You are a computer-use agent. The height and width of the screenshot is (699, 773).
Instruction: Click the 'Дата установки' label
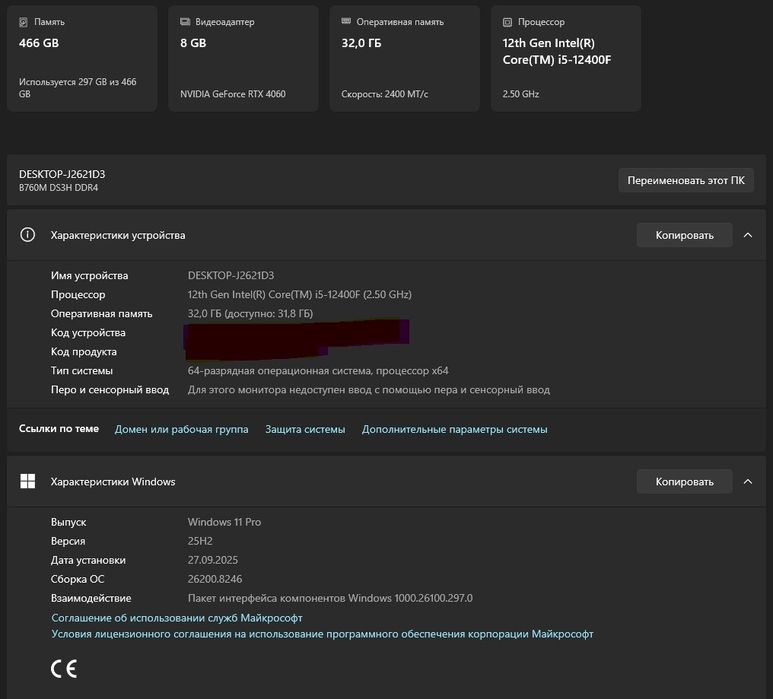pos(88,560)
